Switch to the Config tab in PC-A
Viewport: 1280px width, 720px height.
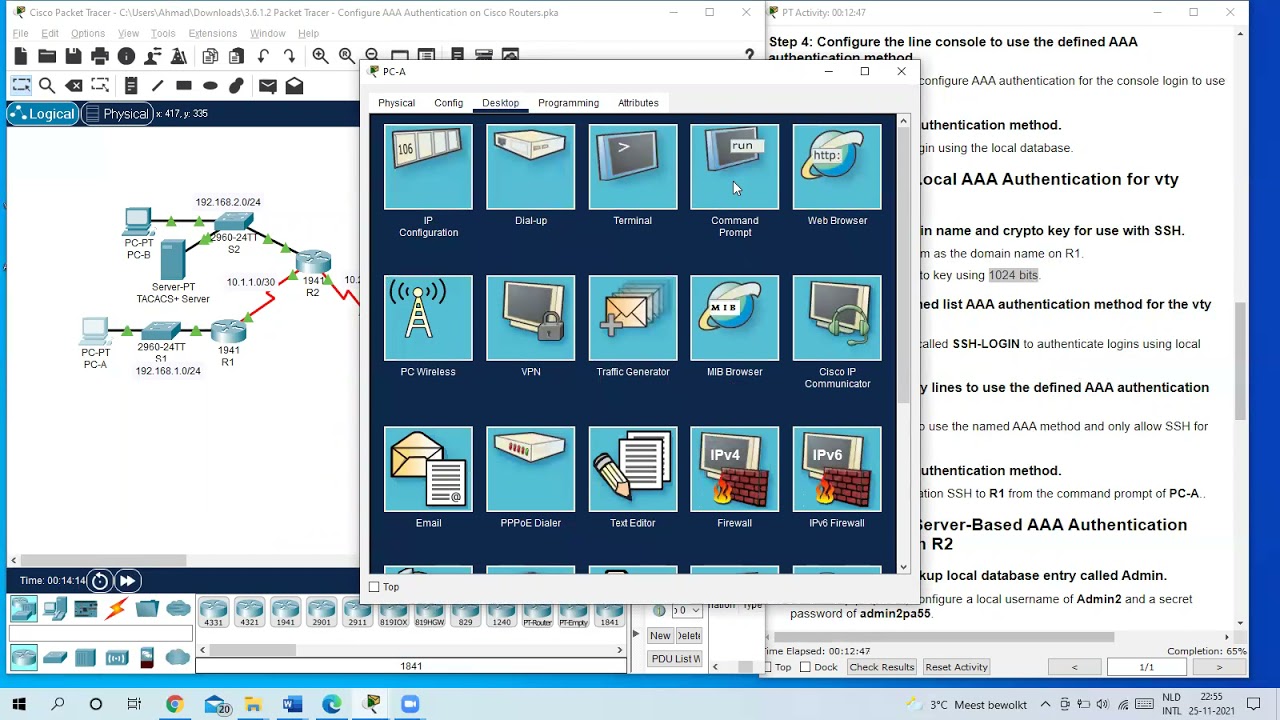tap(448, 103)
